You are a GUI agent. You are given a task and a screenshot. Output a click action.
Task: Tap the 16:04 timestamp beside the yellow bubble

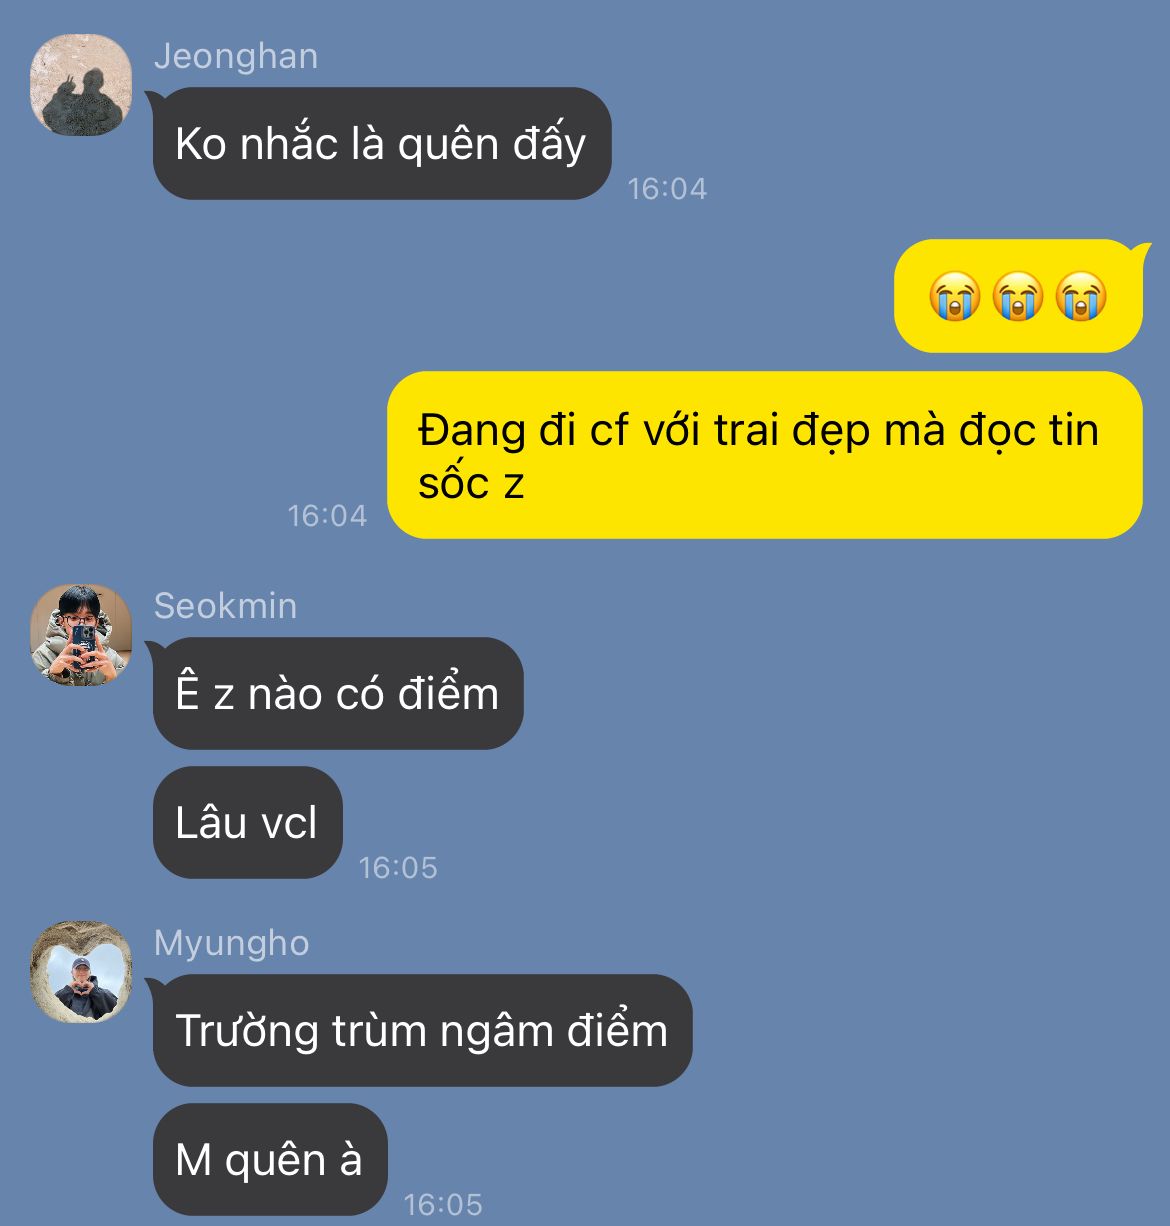pyautogui.click(x=327, y=515)
